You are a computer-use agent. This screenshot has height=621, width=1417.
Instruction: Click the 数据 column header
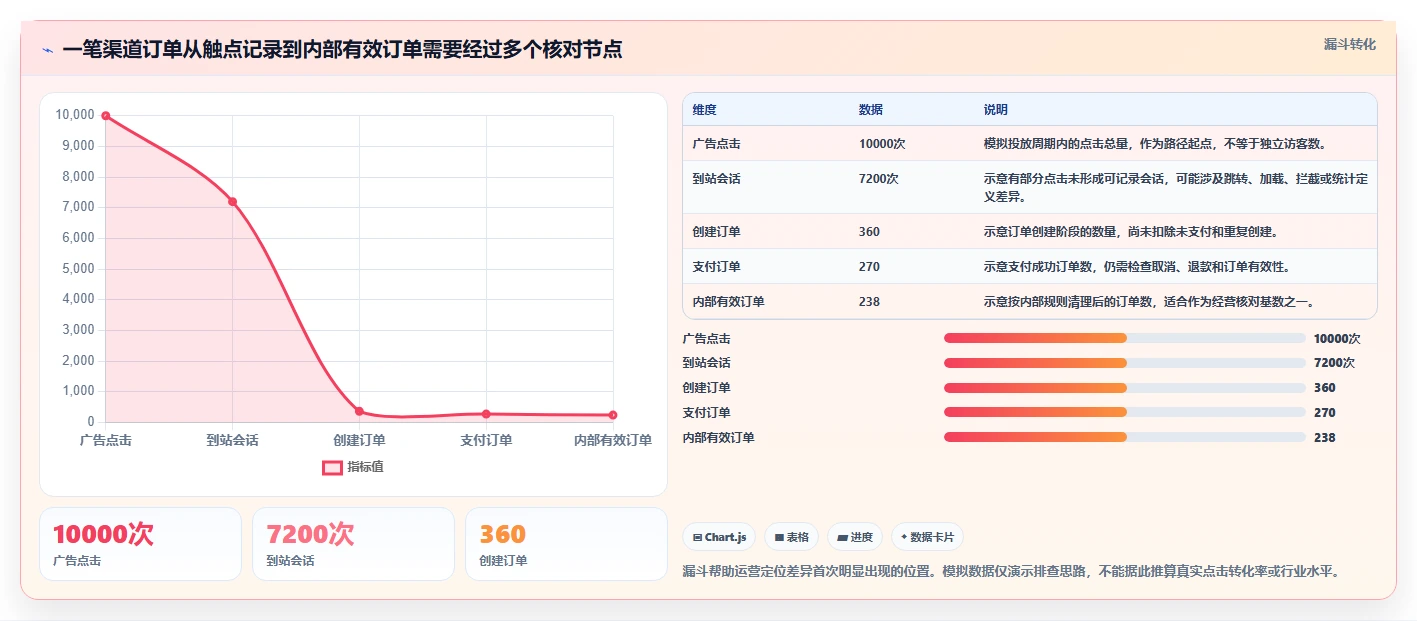tap(871, 110)
